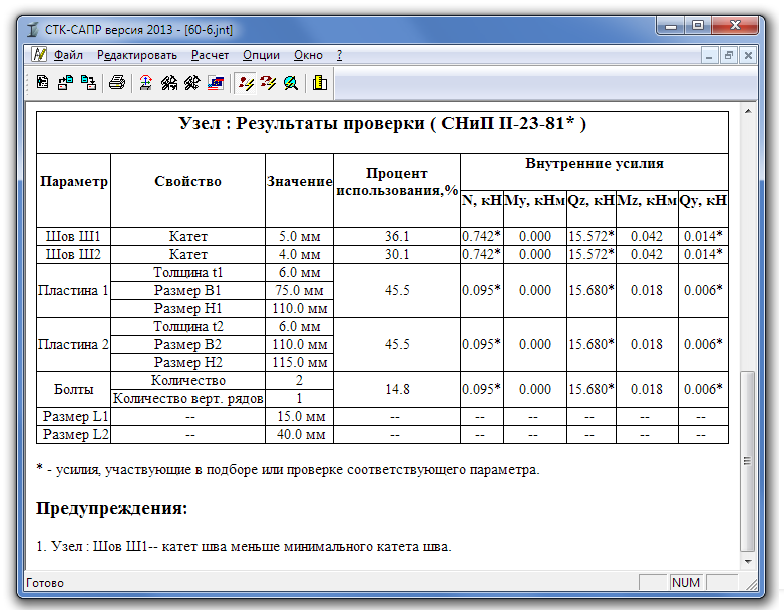Click the pressed red lightning check icon
The image size is (784, 610).
pos(246,83)
